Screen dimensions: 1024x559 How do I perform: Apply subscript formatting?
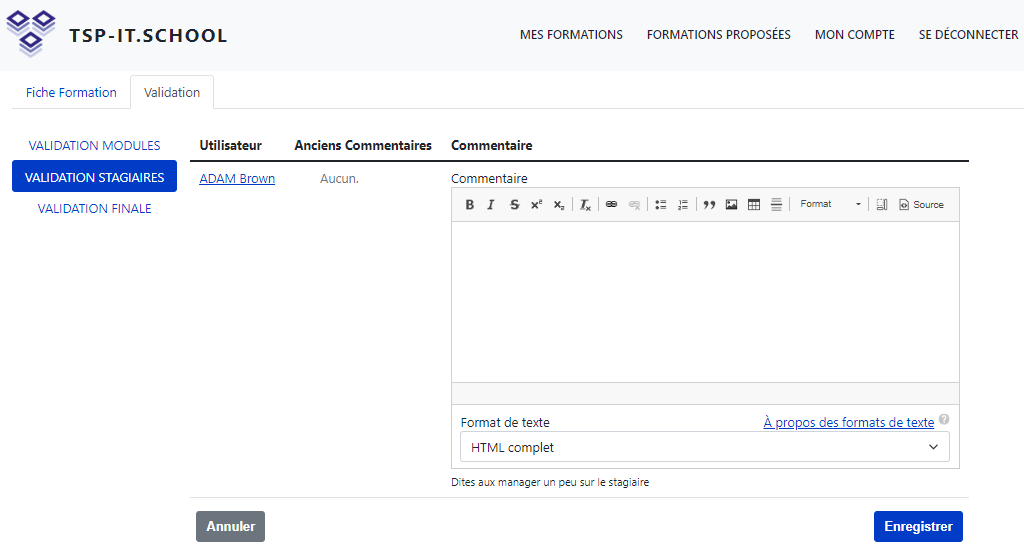558,204
